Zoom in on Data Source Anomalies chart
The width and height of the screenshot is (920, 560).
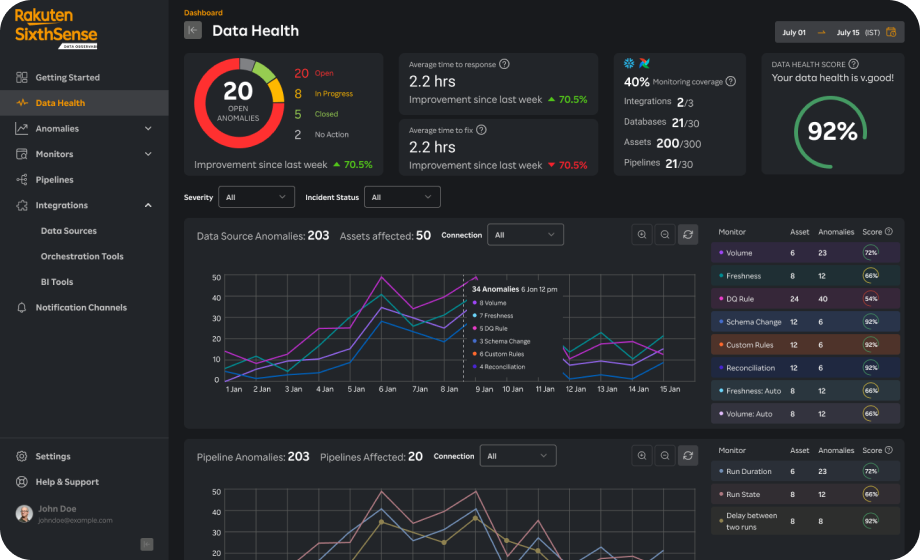coord(642,235)
